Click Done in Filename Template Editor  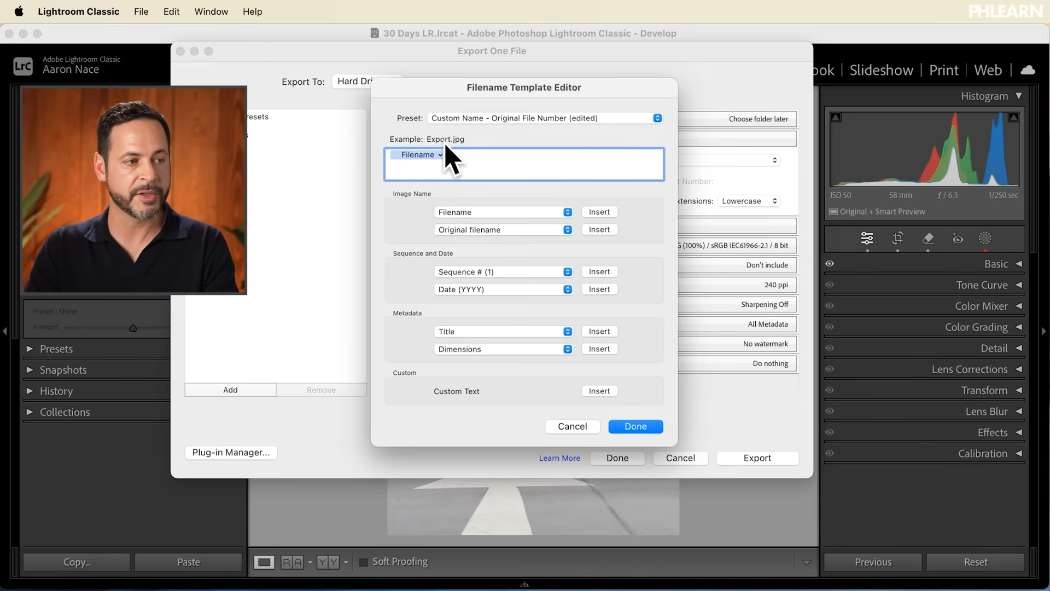635,426
